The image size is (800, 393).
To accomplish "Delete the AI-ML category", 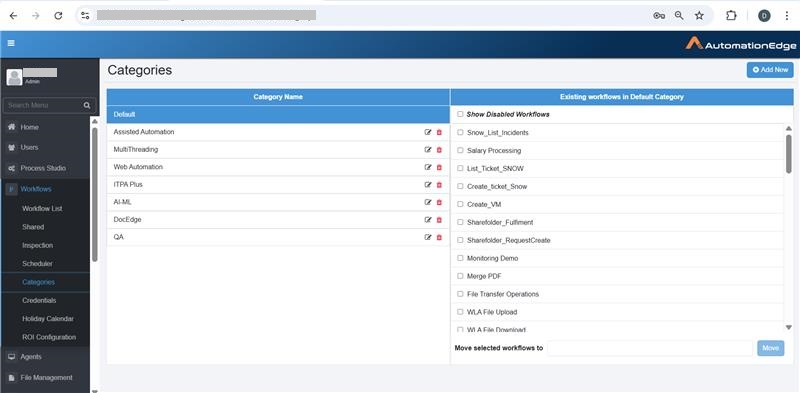I will coord(439,202).
